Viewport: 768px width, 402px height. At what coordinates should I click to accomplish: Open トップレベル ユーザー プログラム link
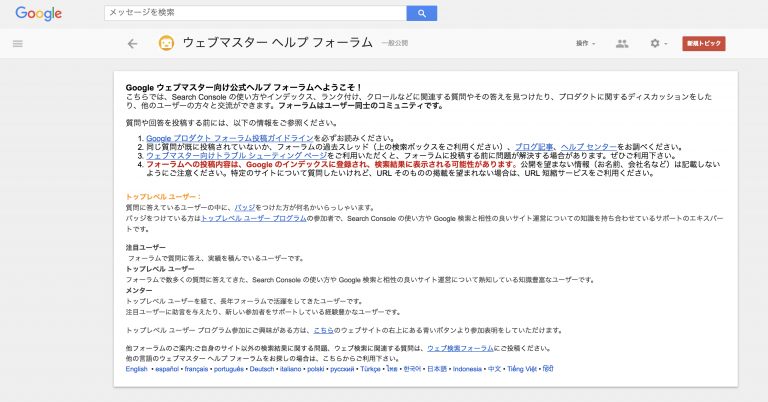(x=254, y=218)
